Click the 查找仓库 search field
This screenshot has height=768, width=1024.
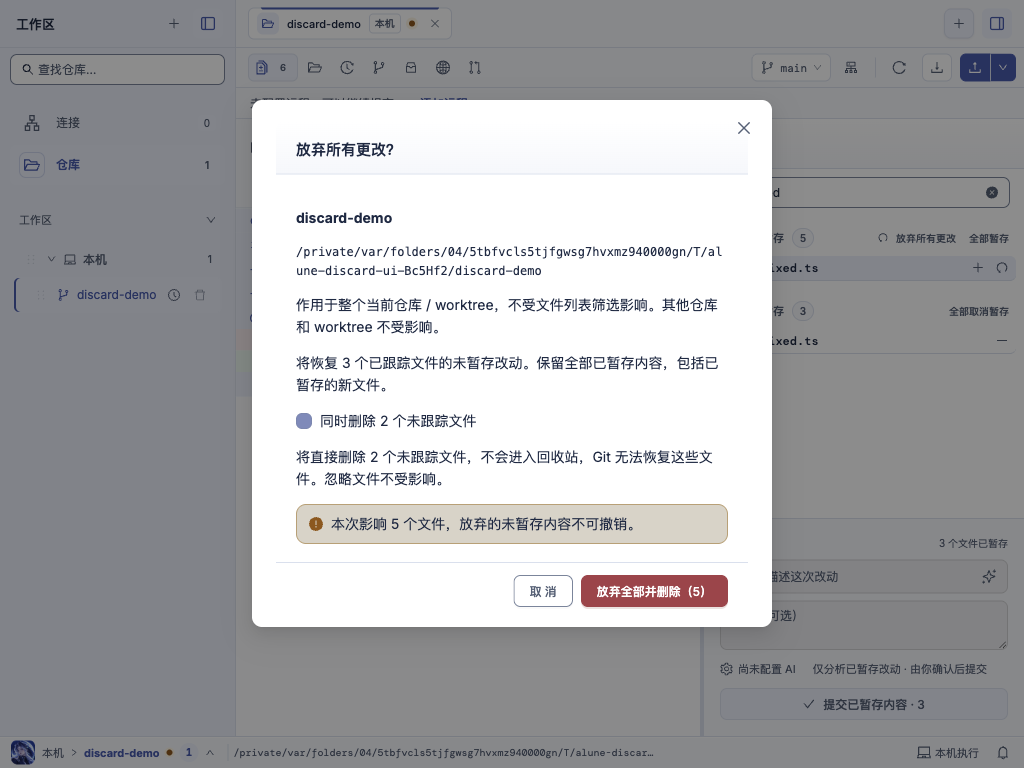[x=118, y=69]
